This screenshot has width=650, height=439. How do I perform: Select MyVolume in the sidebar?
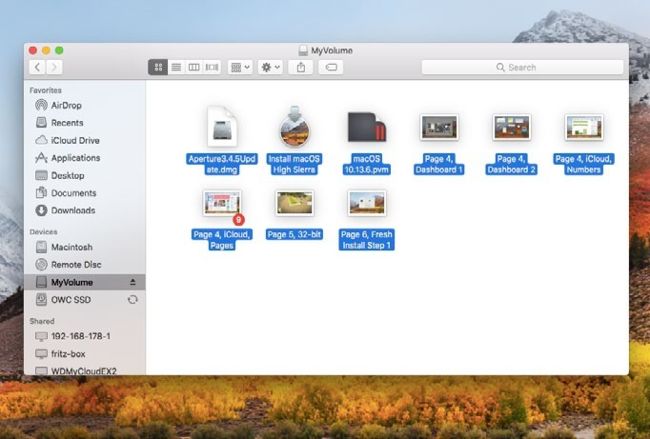85,282
